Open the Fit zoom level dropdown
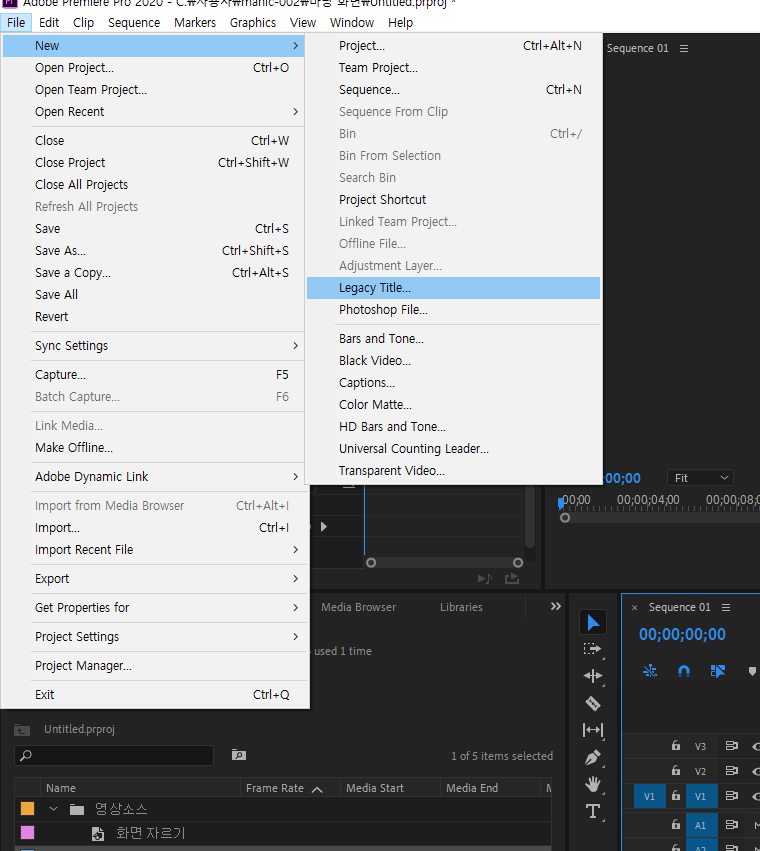 (700, 478)
